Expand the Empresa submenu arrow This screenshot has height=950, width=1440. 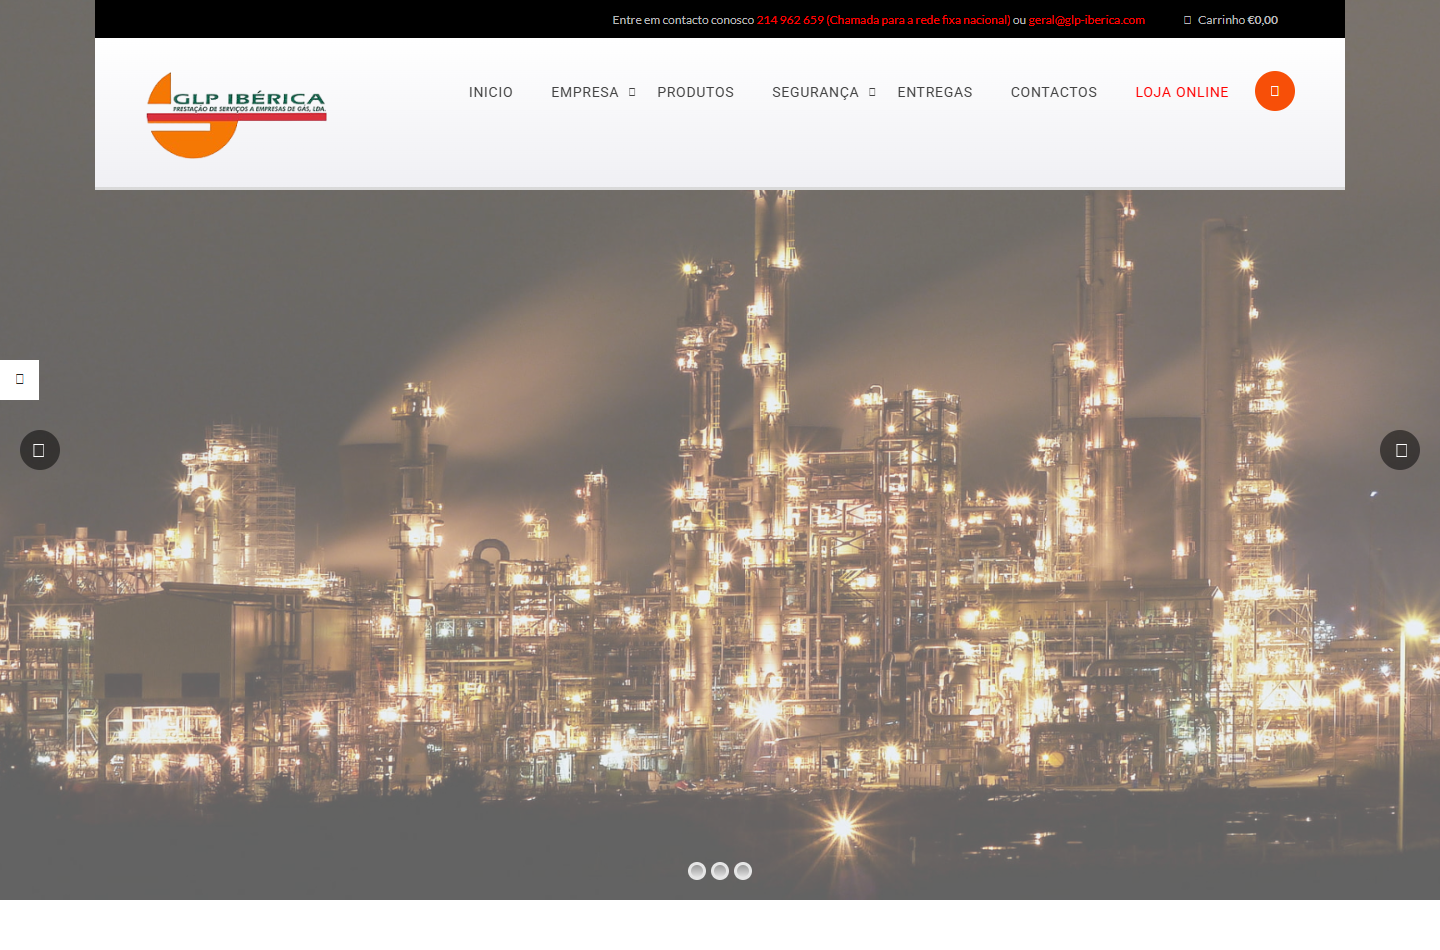(632, 92)
